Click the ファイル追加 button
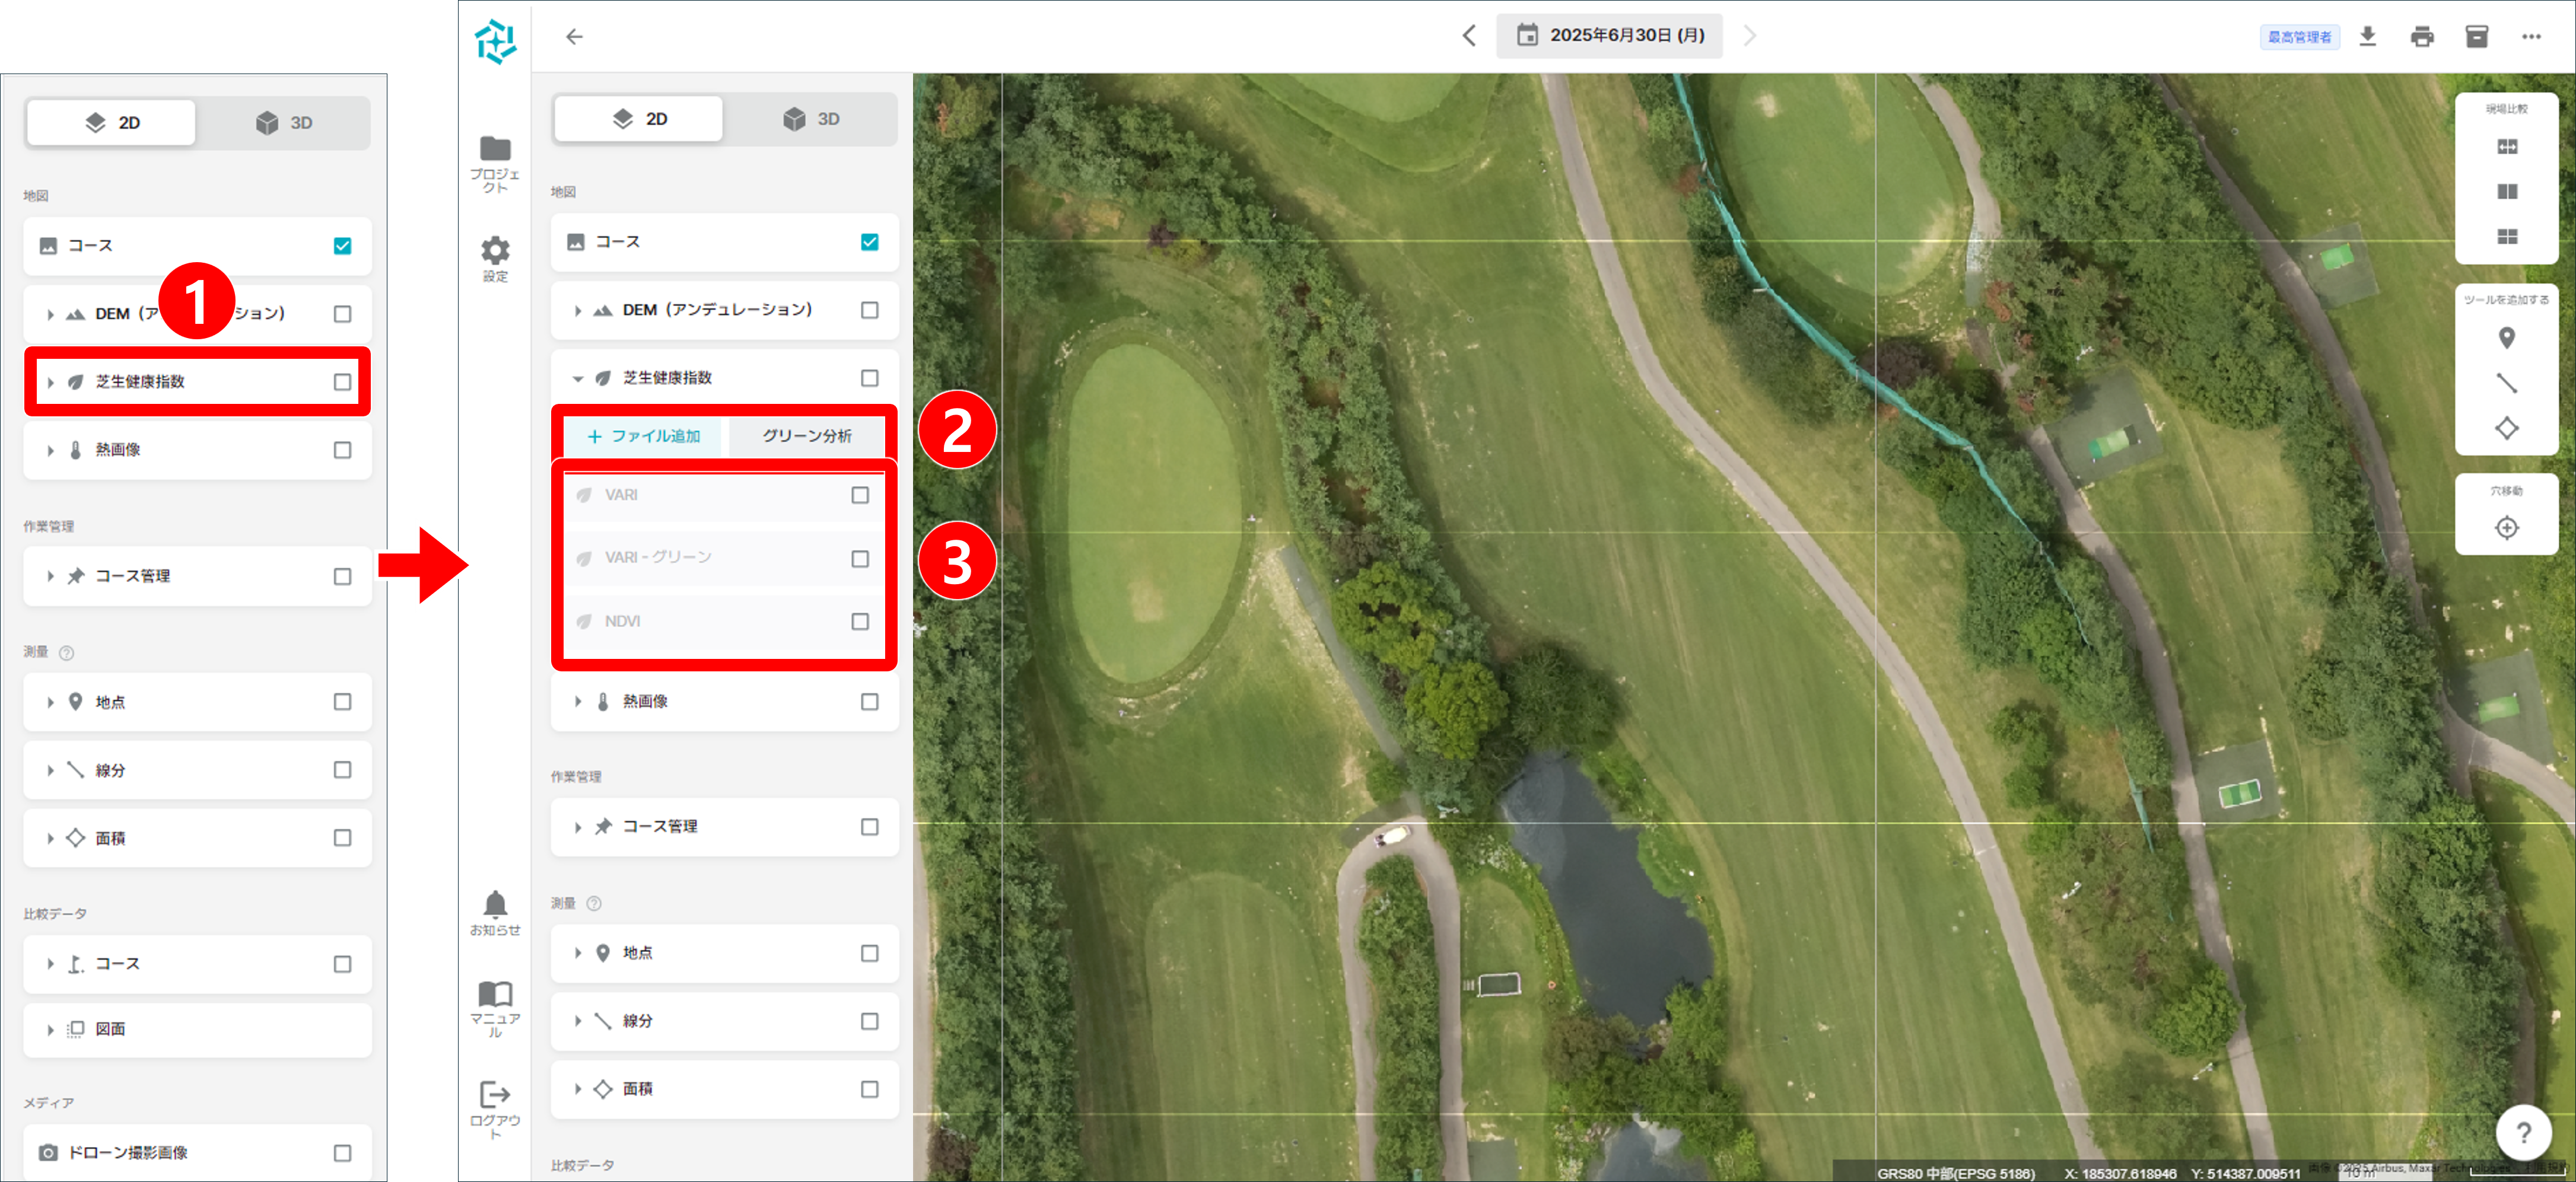 [x=644, y=436]
